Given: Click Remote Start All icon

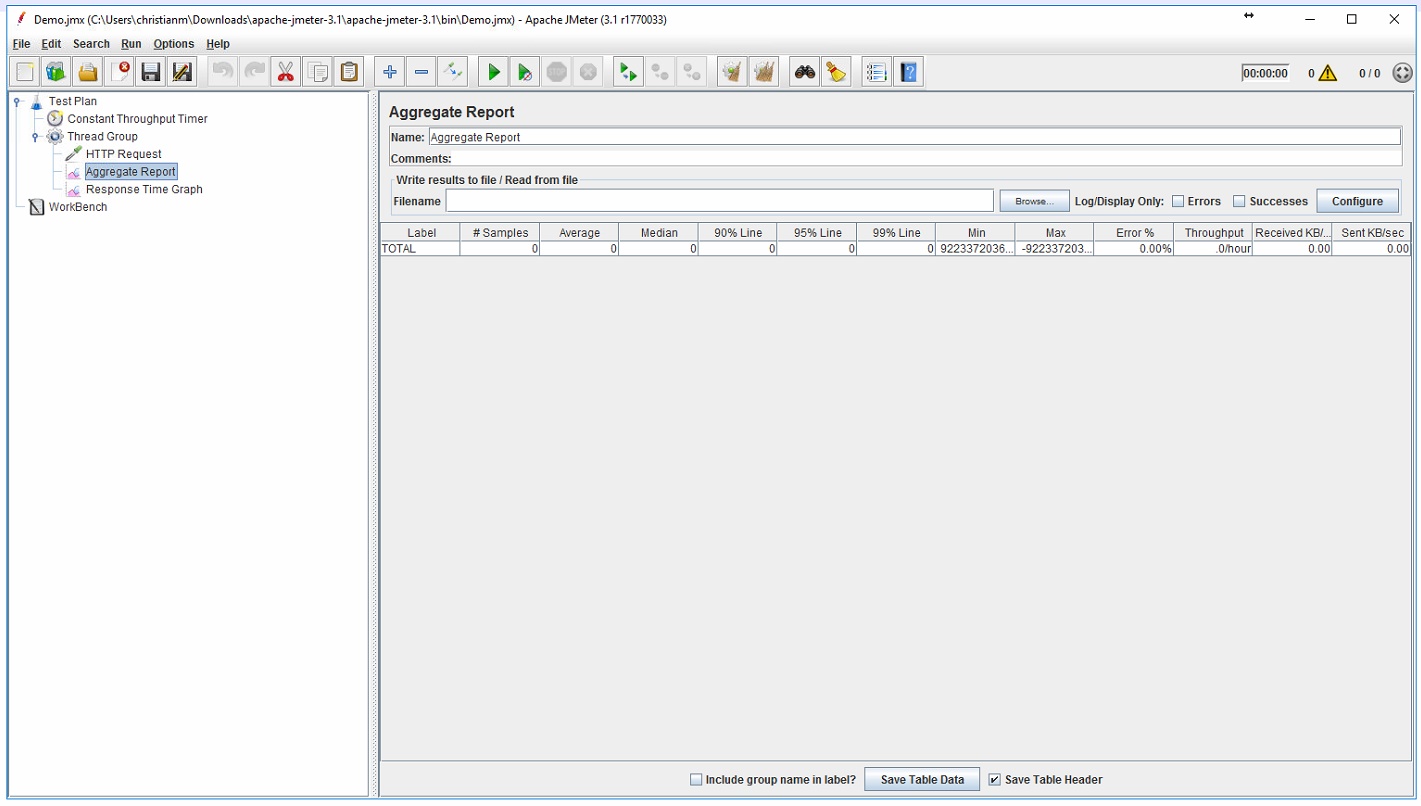Looking at the screenshot, I should 628,72.
